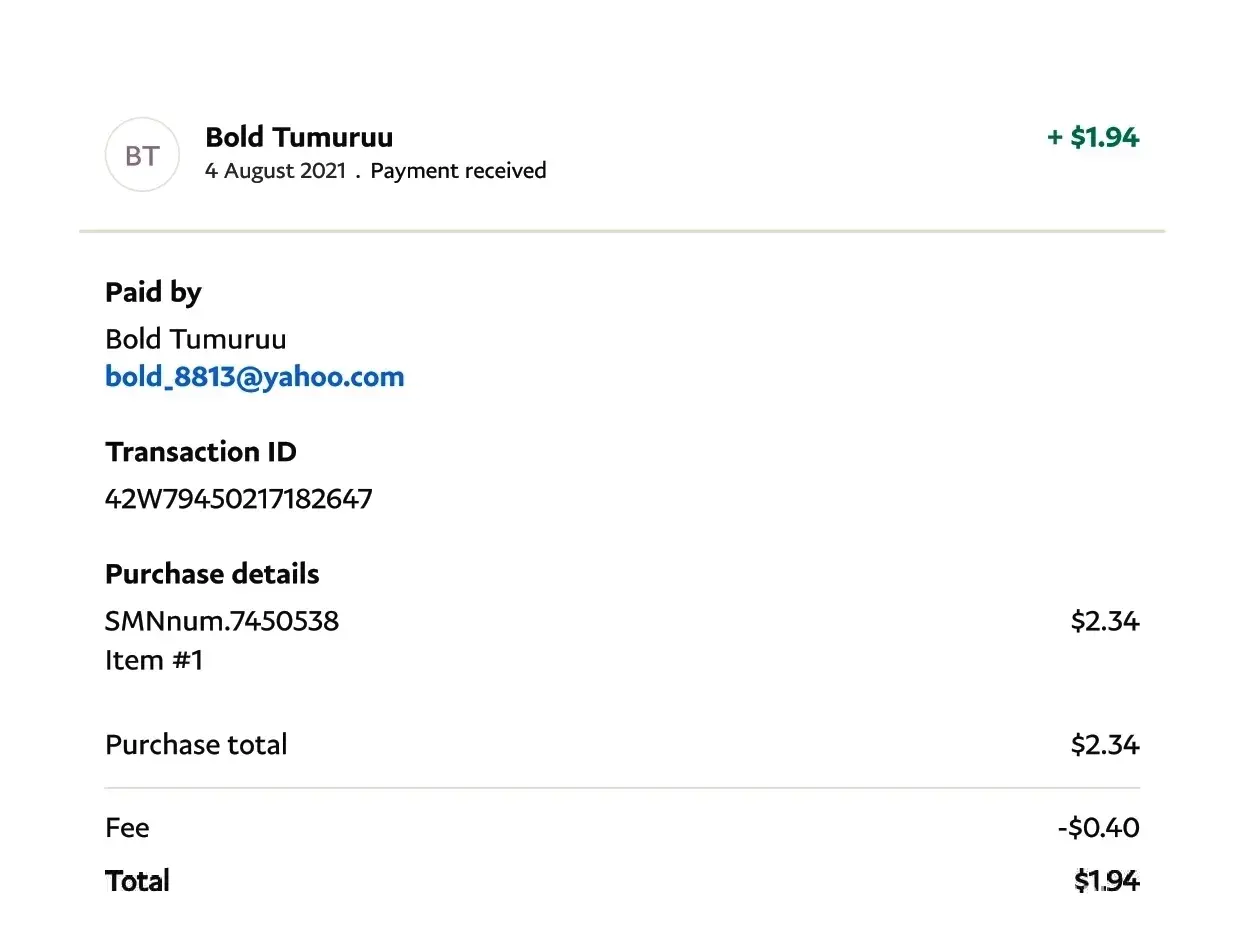Image resolution: width=1241 pixels, height=948 pixels.
Task: Select the payer name under Paid by
Action: [195, 339]
